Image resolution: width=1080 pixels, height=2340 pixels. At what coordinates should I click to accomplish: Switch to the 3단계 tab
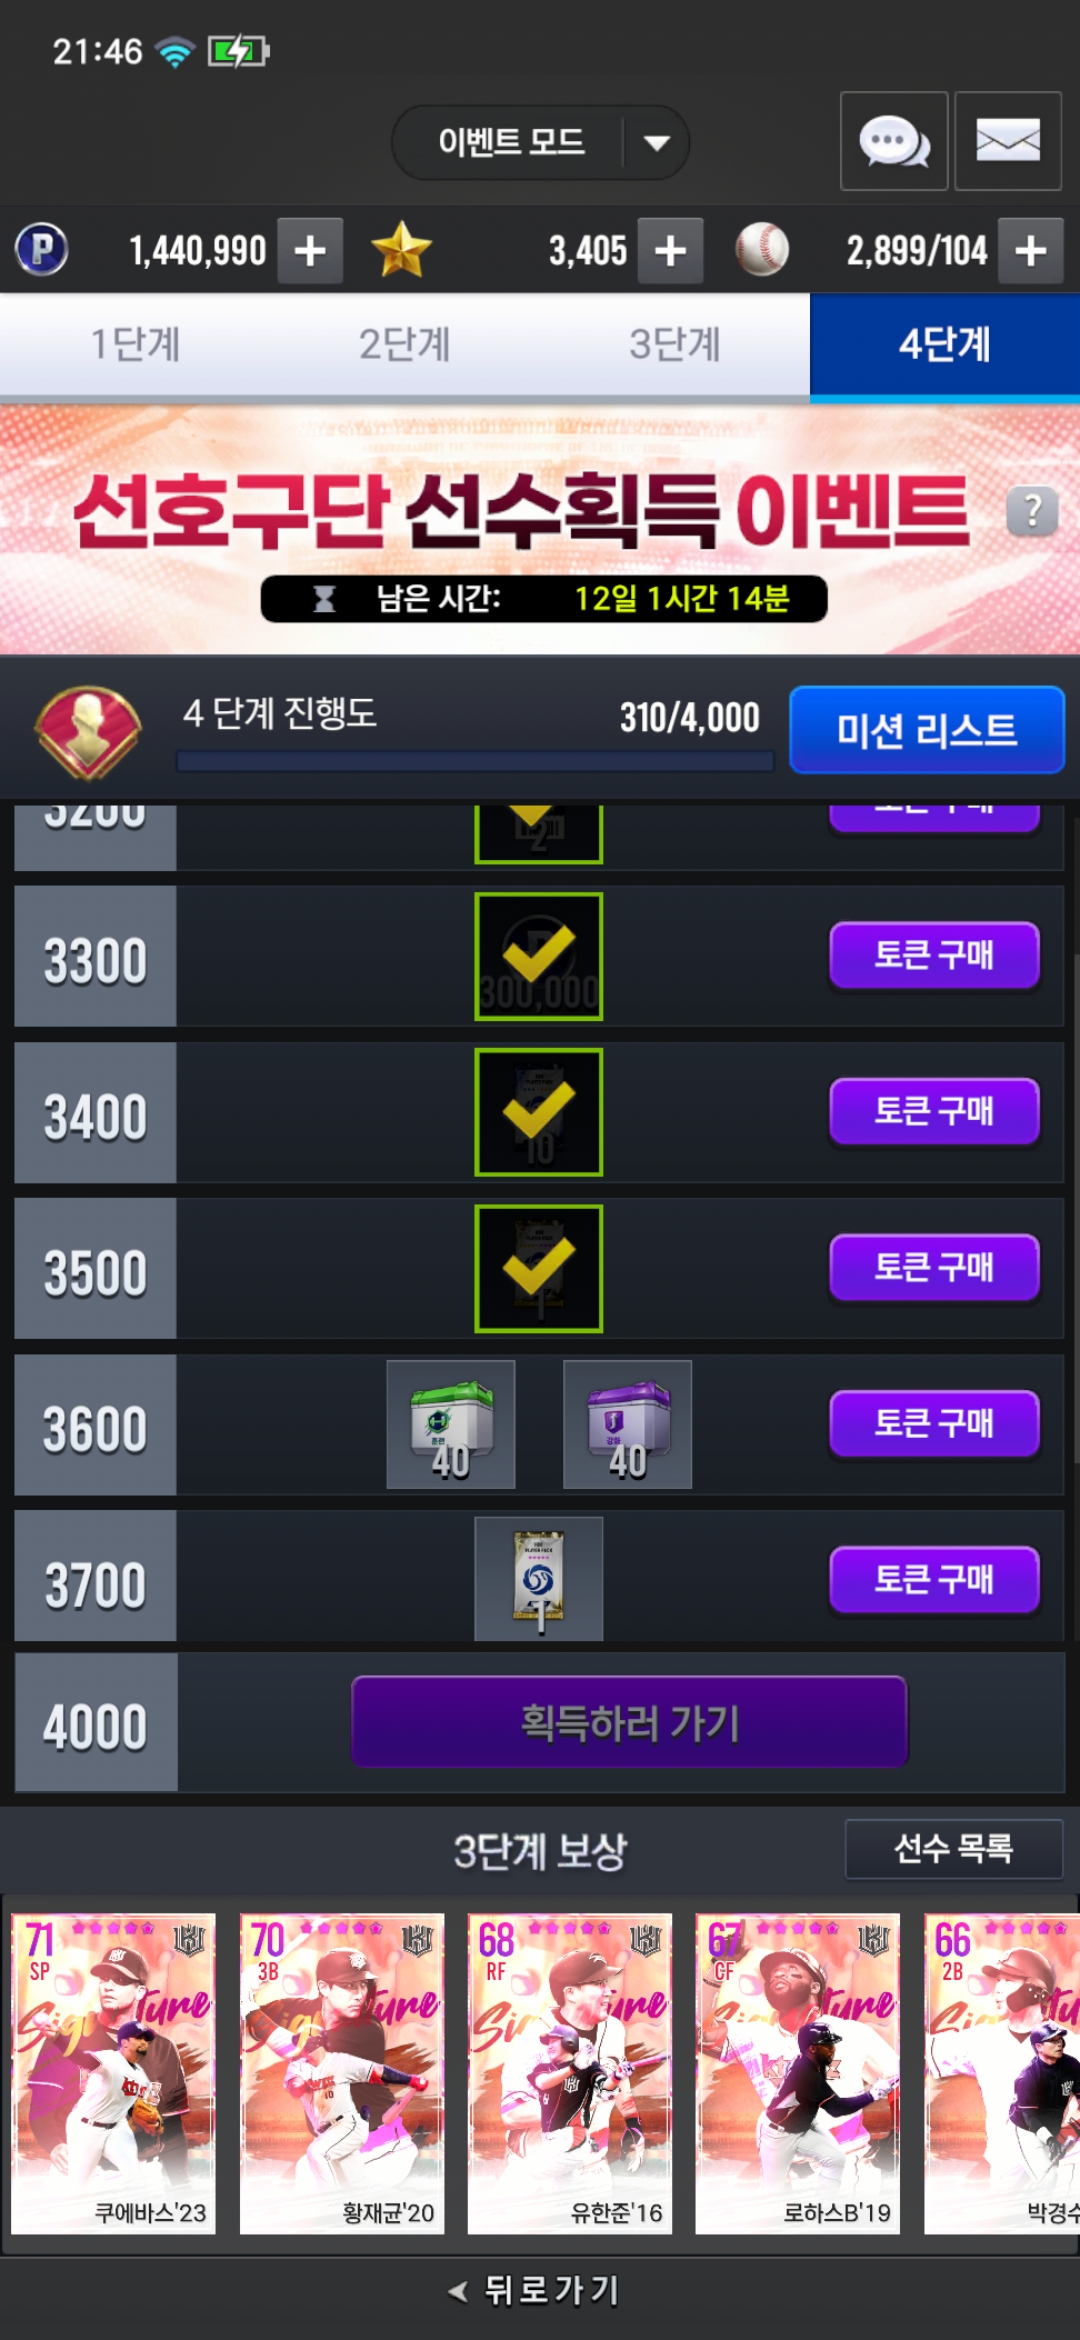click(x=675, y=345)
